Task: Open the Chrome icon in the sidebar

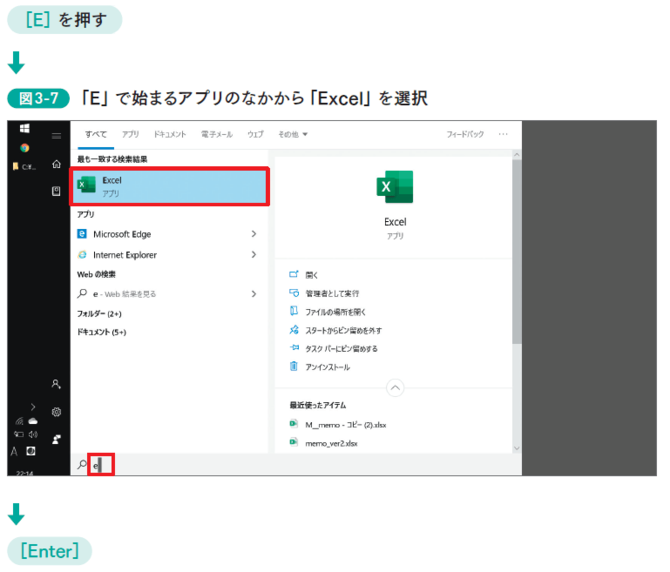Action: tap(25, 148)
